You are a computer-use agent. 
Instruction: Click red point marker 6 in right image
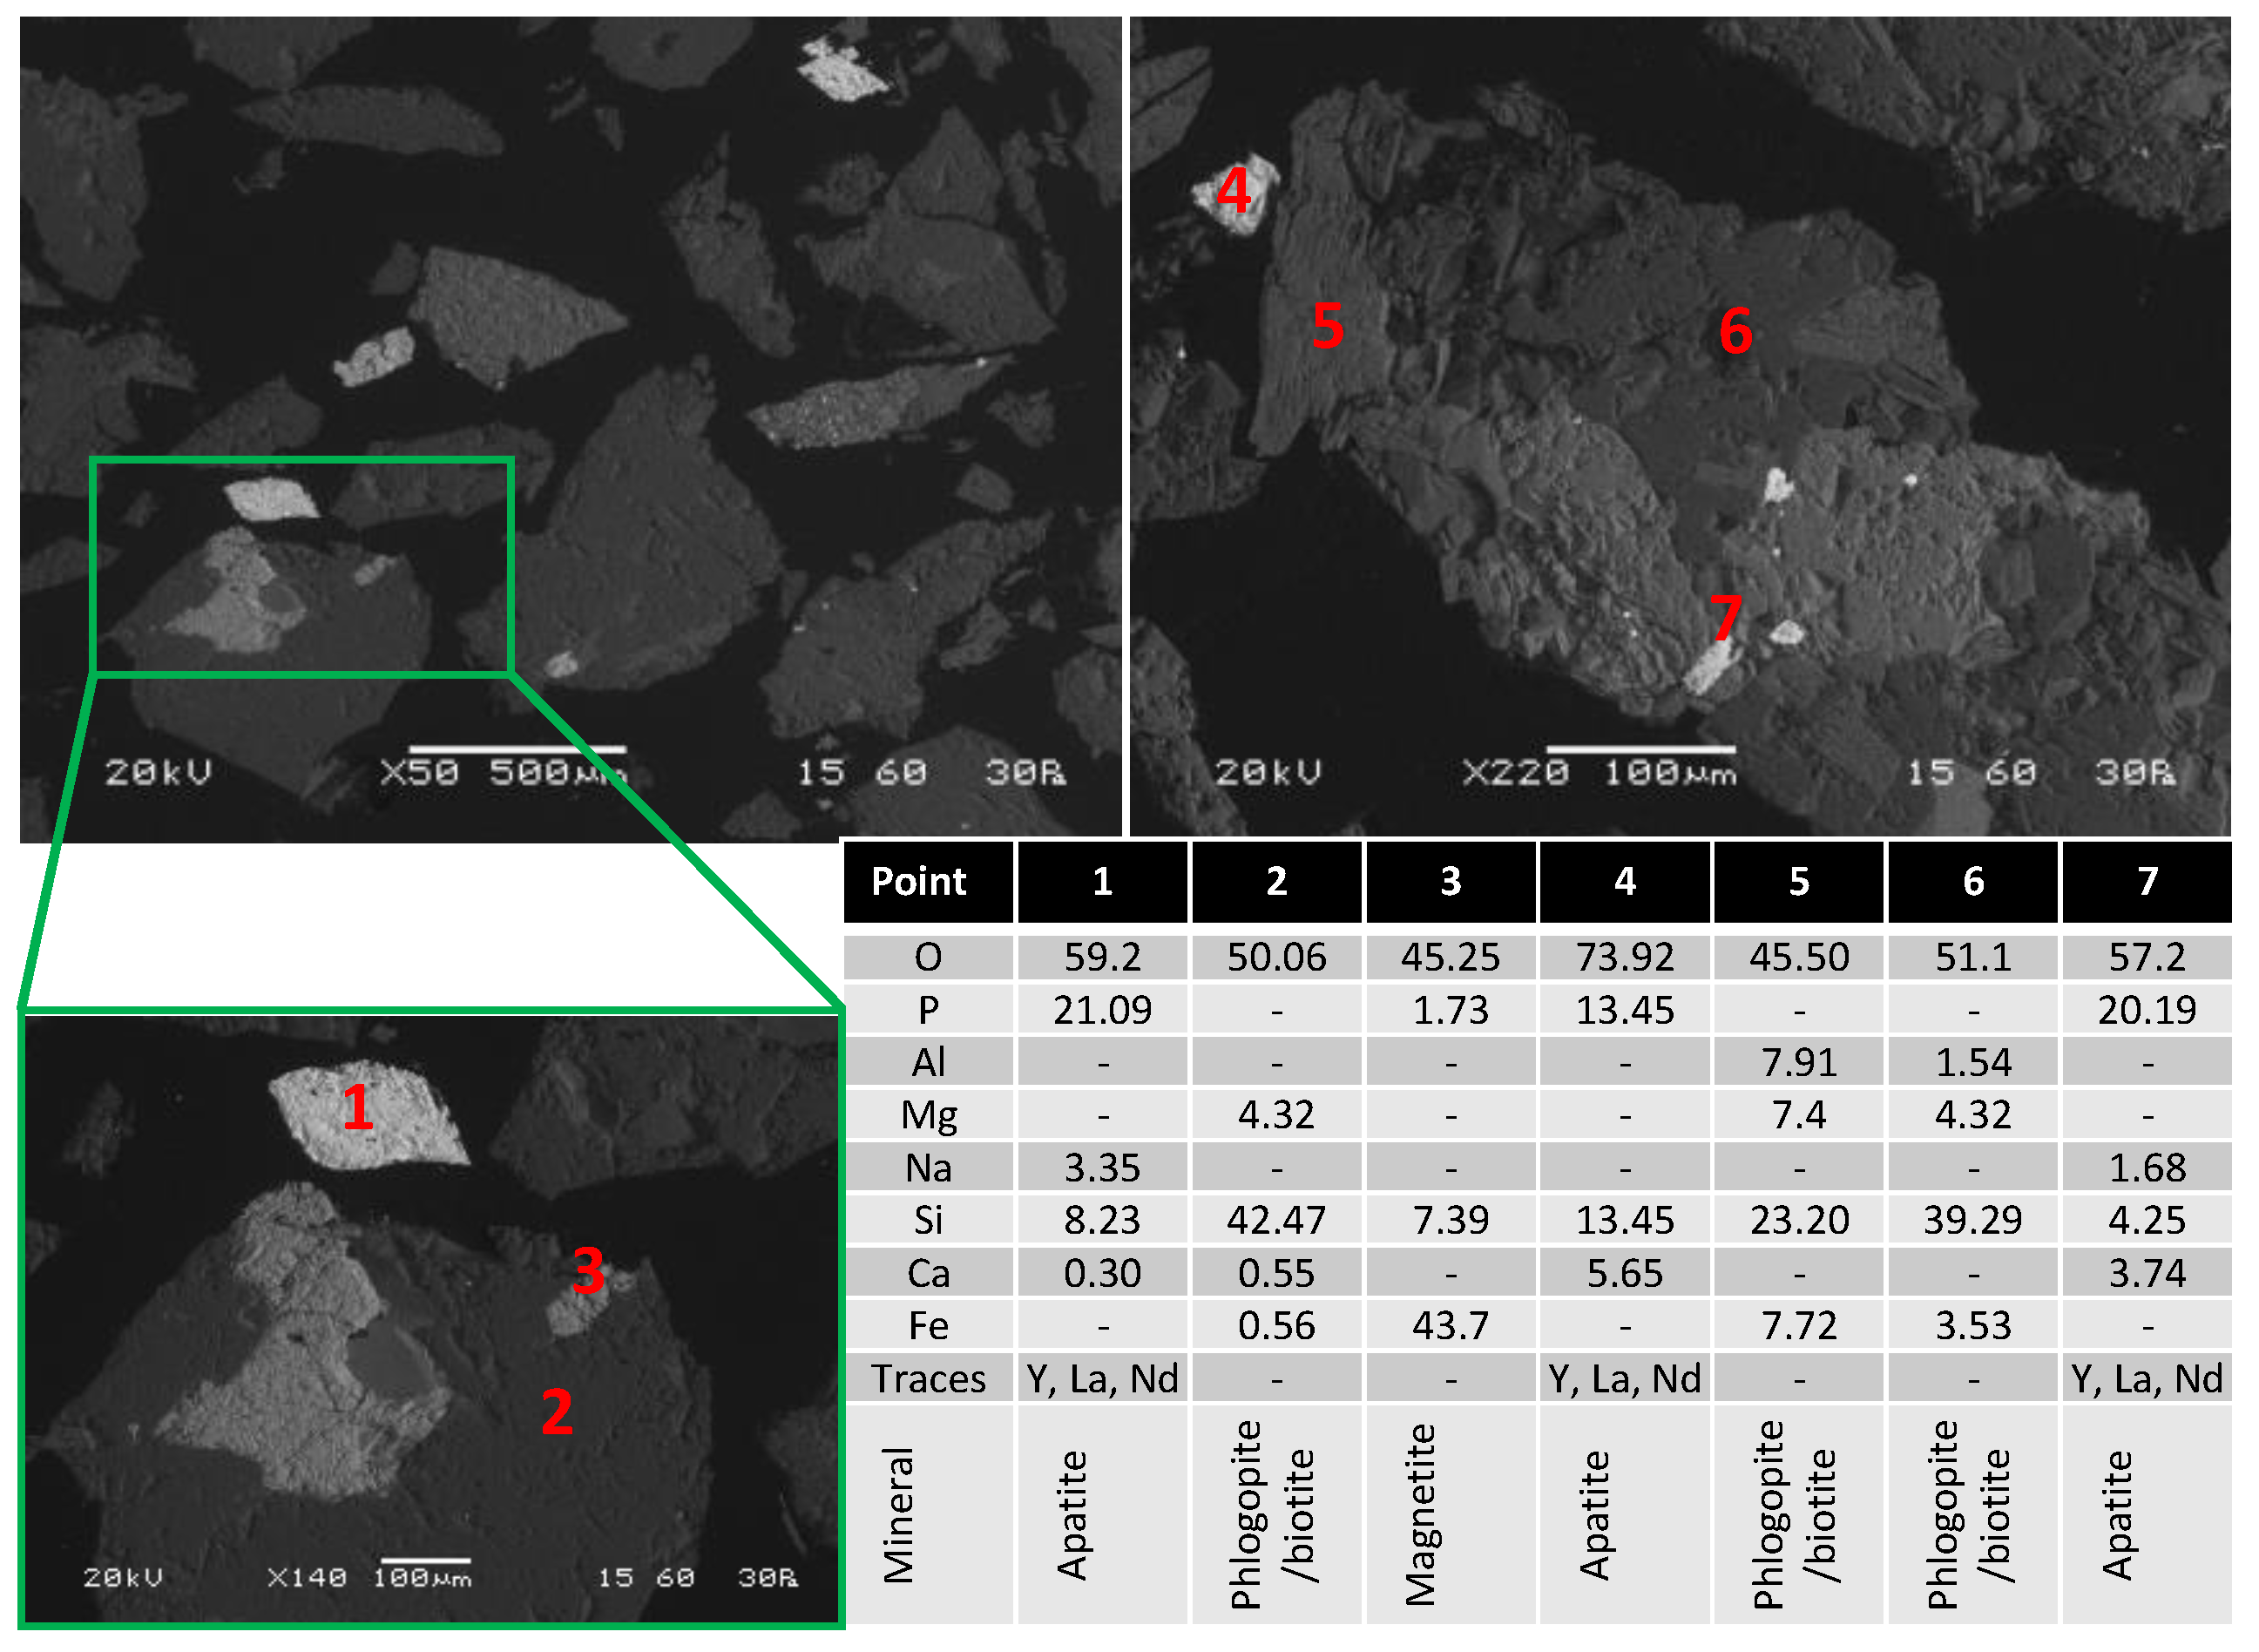(x=1735, y=331)
